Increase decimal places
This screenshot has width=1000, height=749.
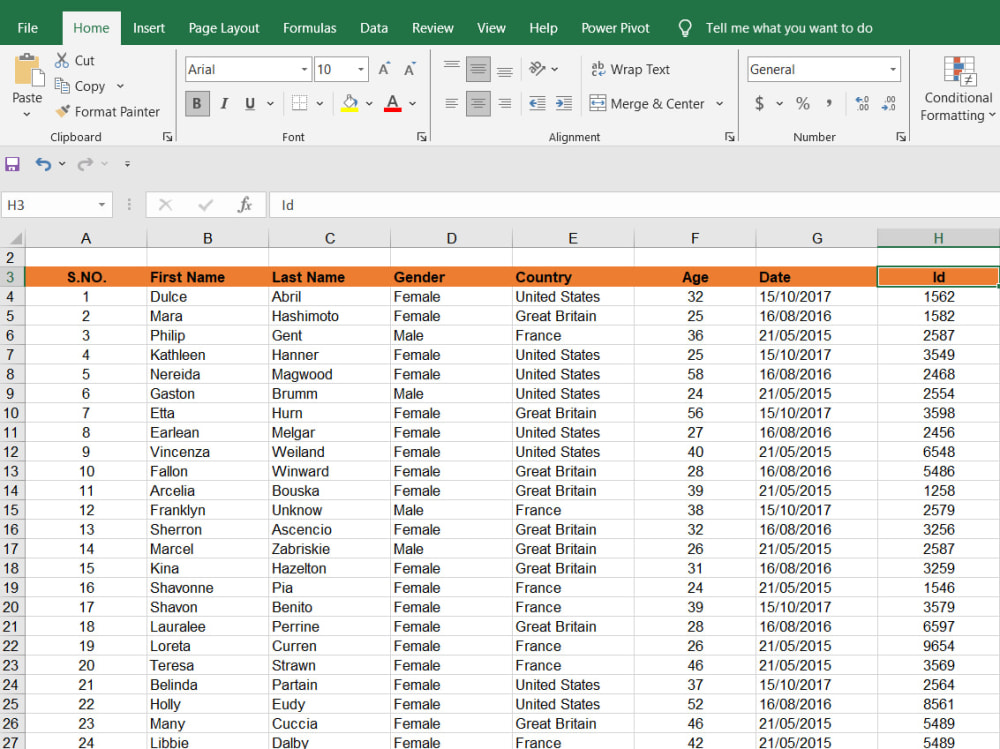tap(862, 103)
